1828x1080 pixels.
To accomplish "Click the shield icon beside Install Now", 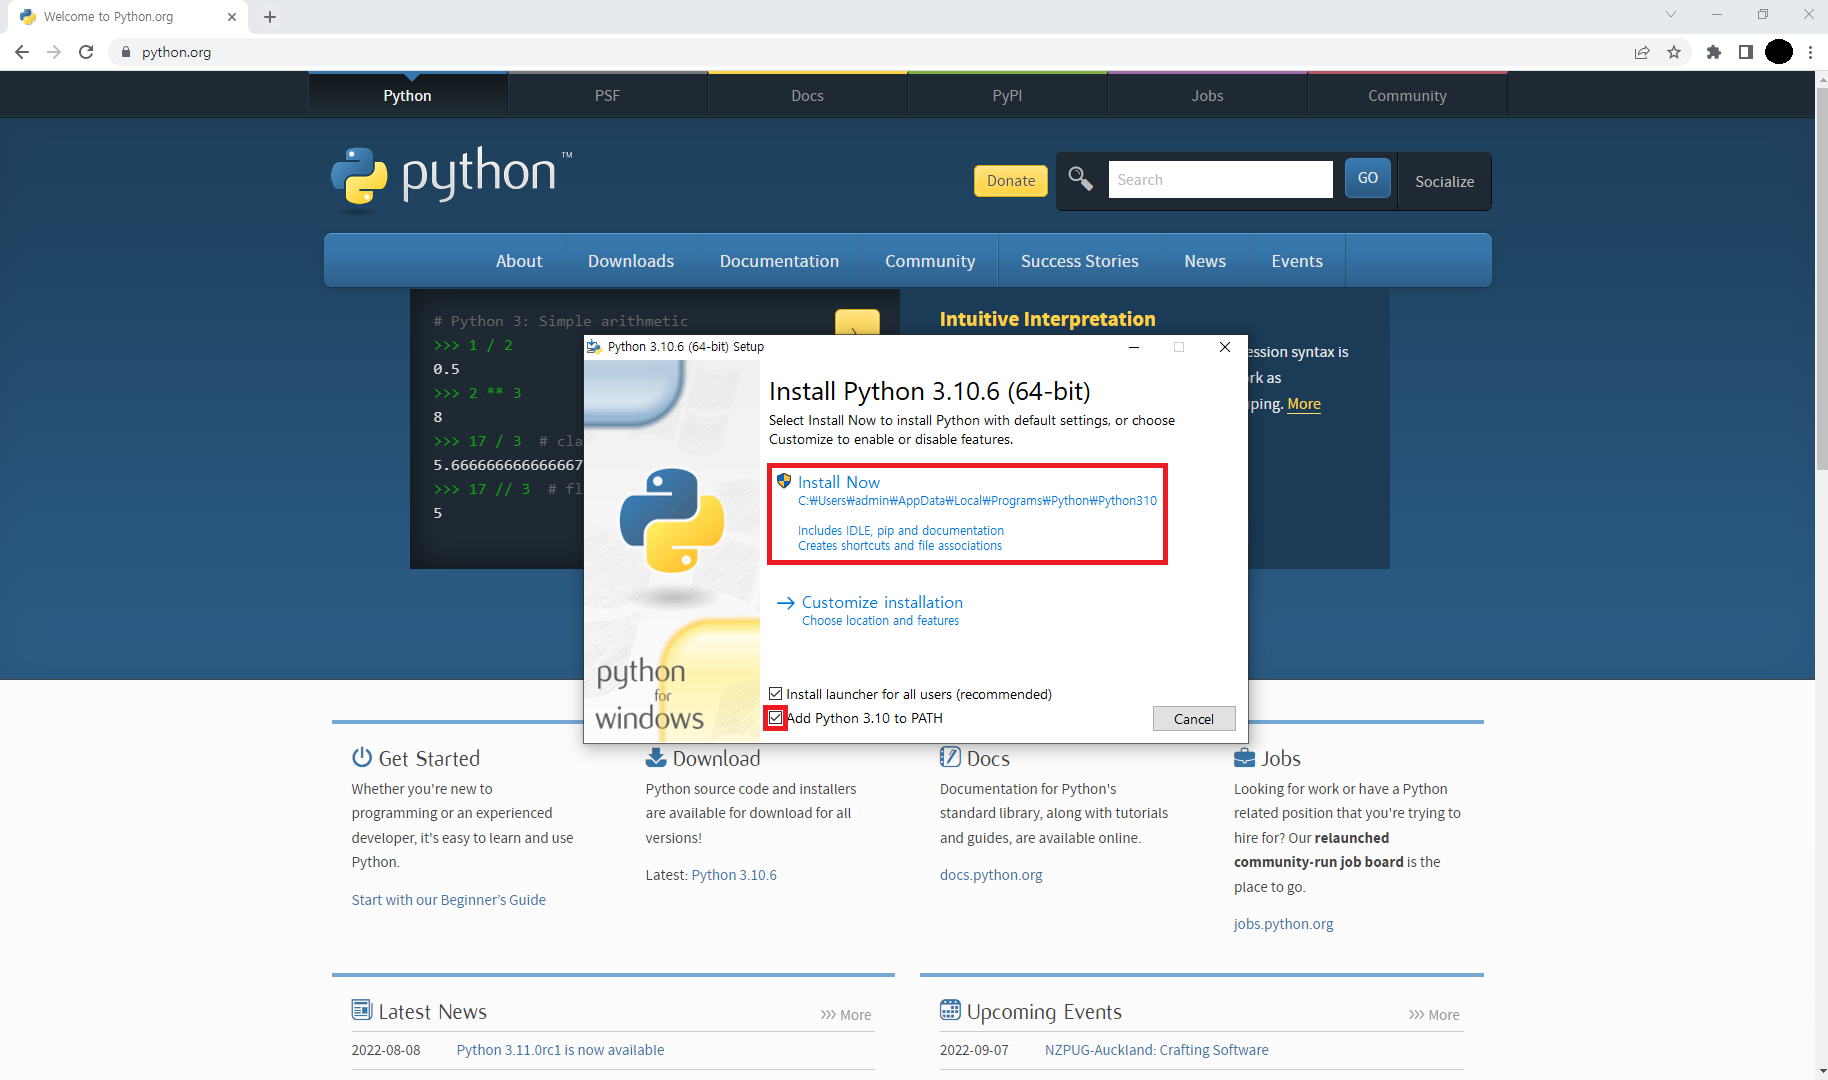I will 784,481.
